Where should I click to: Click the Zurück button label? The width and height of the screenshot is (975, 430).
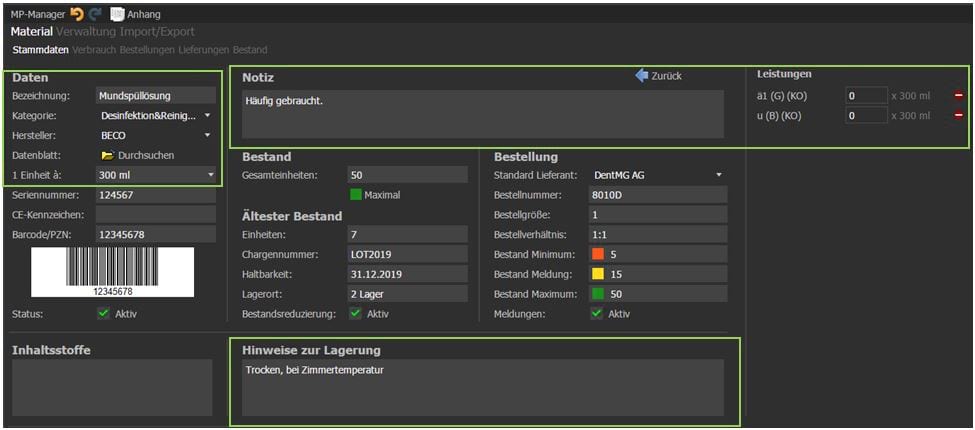(x=667, y=76)
